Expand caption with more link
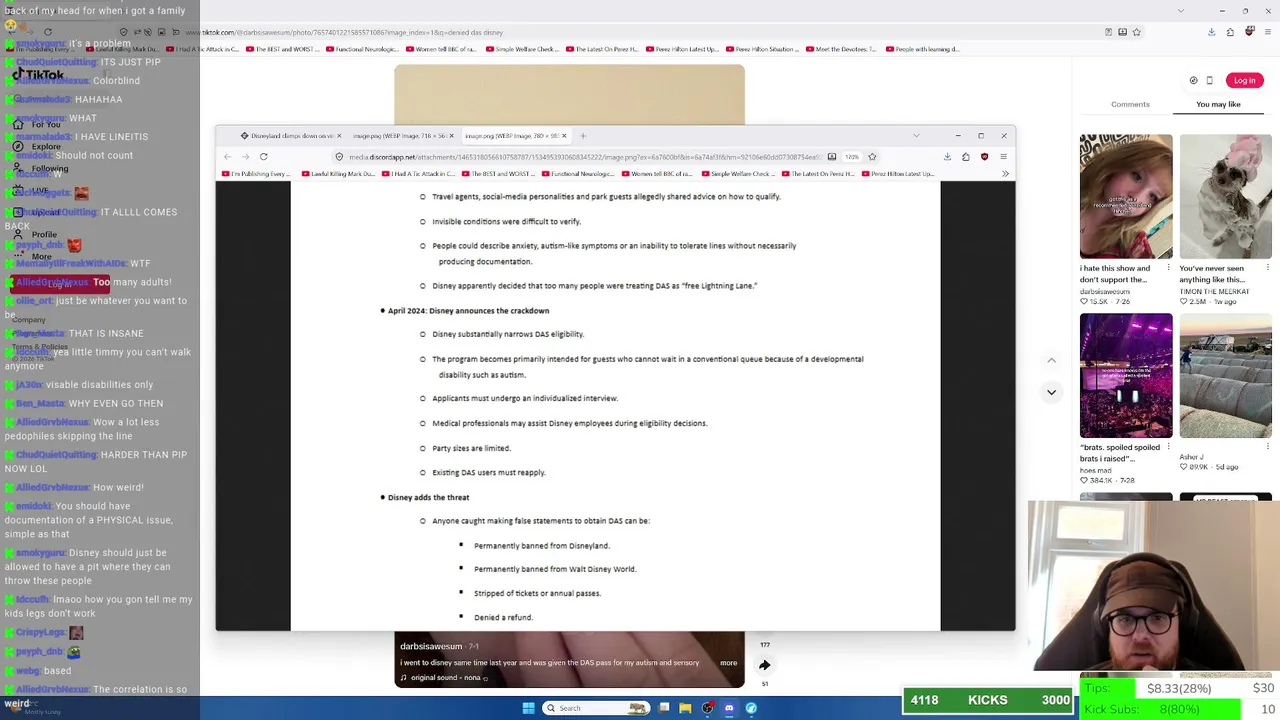 [x=728, y=663]
